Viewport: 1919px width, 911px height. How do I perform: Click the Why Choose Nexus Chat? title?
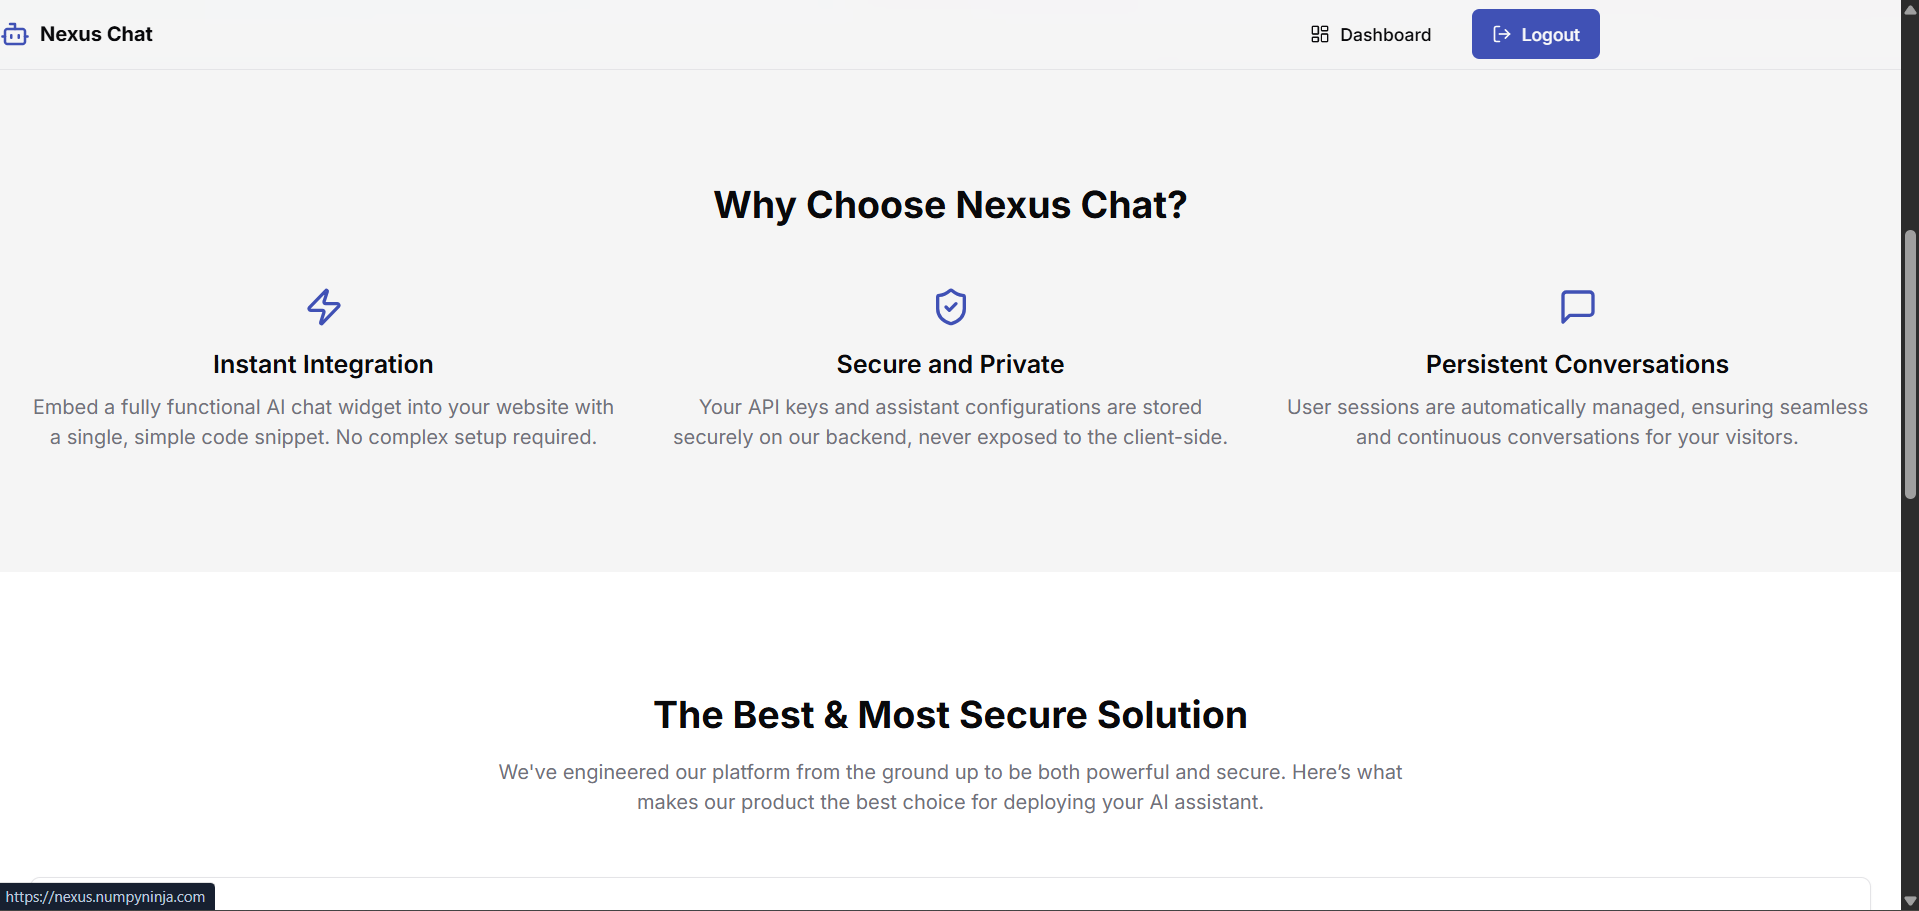click(x=950, y=205)
